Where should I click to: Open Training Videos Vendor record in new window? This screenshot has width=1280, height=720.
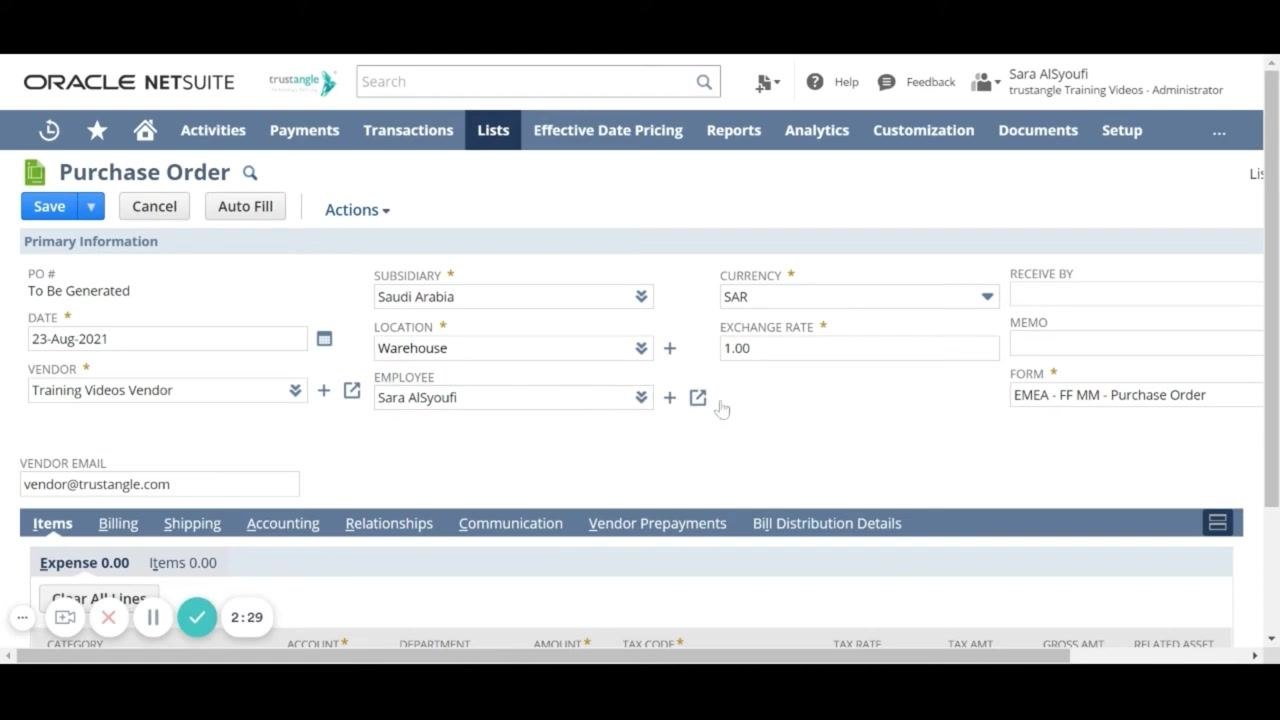[x=352, y=390]
